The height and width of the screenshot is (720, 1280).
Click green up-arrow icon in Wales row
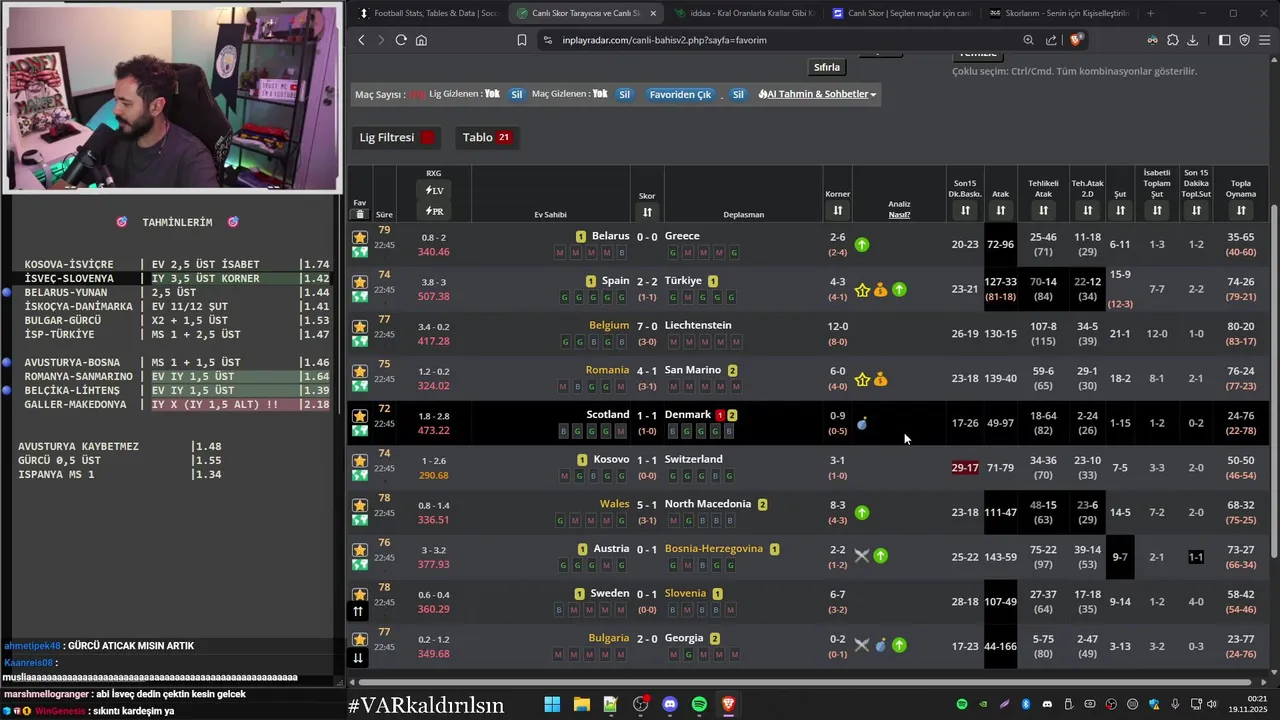tap(862, 512)
